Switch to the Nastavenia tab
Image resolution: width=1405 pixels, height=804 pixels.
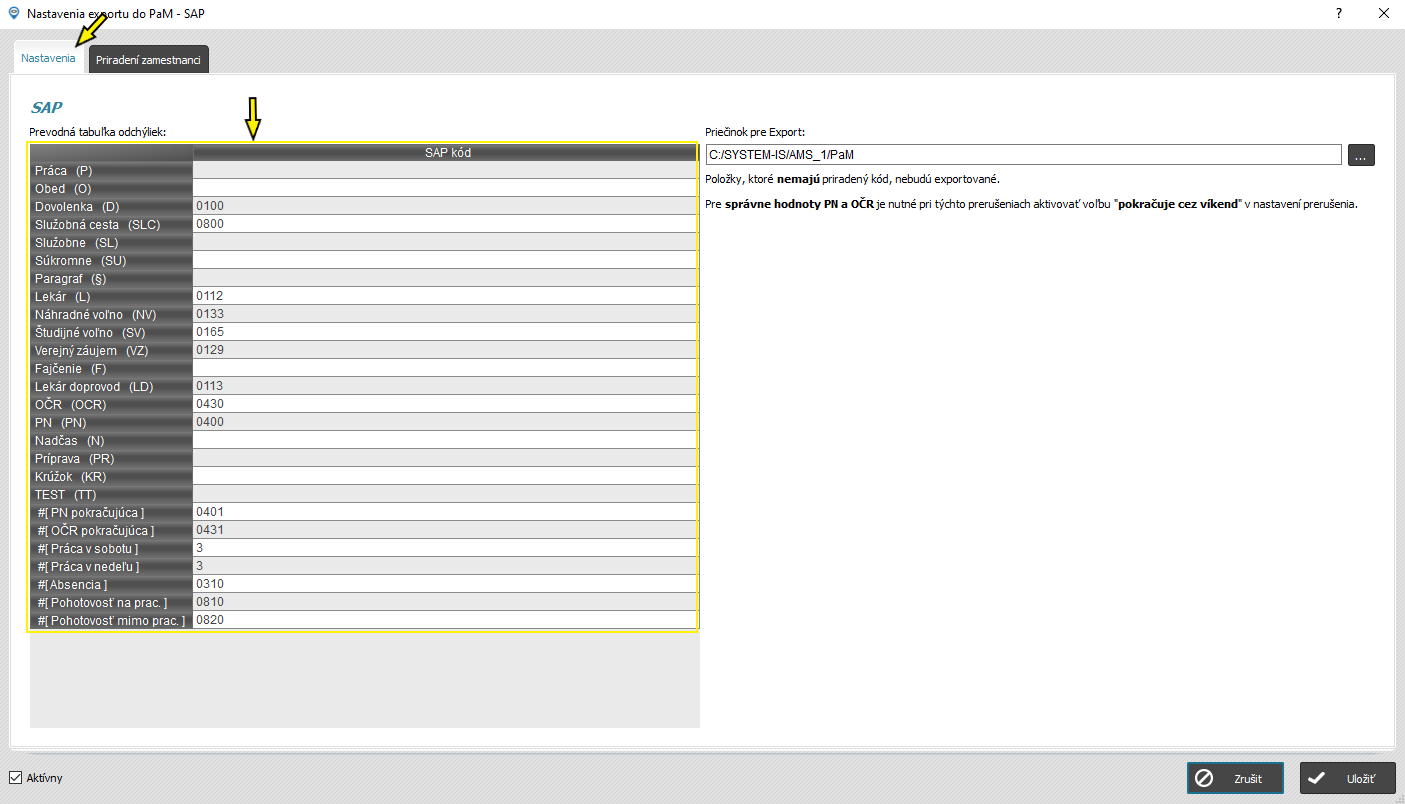pyautogui.click(x=48, y=58)
